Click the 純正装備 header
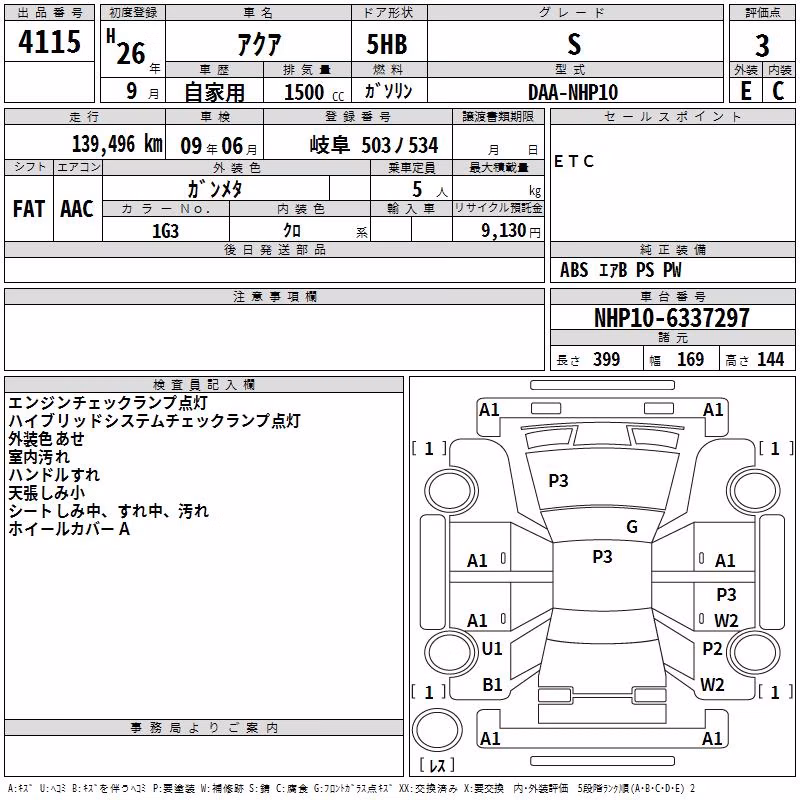The image size is (800, 800). (673, 249)
